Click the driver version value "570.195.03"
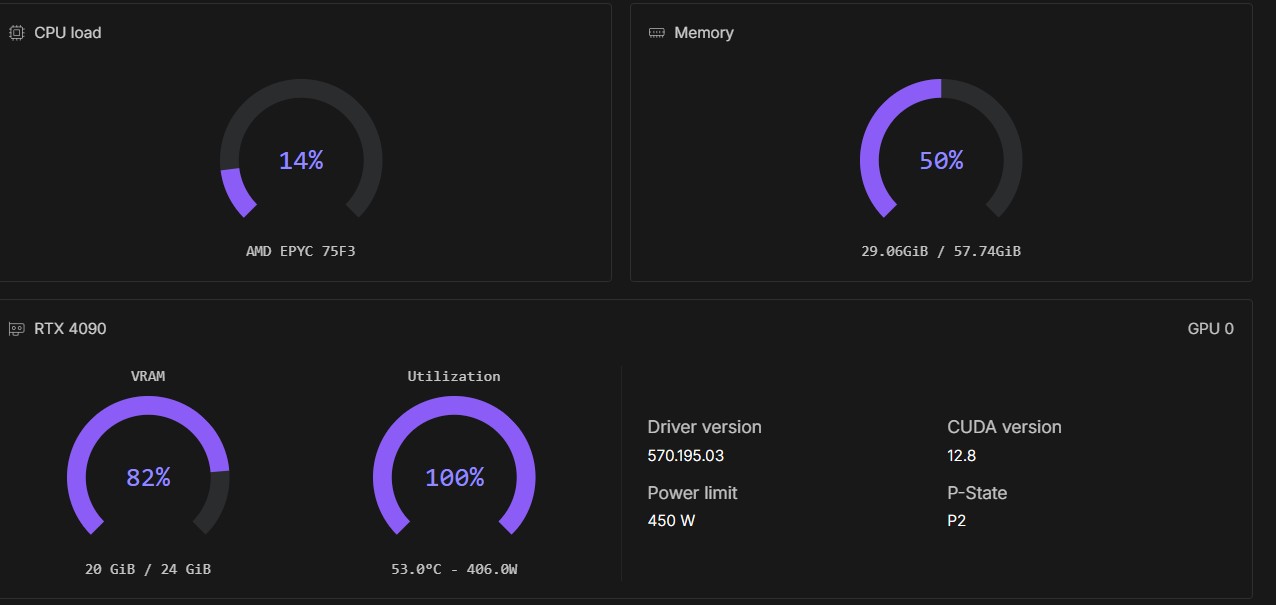Image resolution: width=1276 pixels, height=605 pixels. click(686, 456)
